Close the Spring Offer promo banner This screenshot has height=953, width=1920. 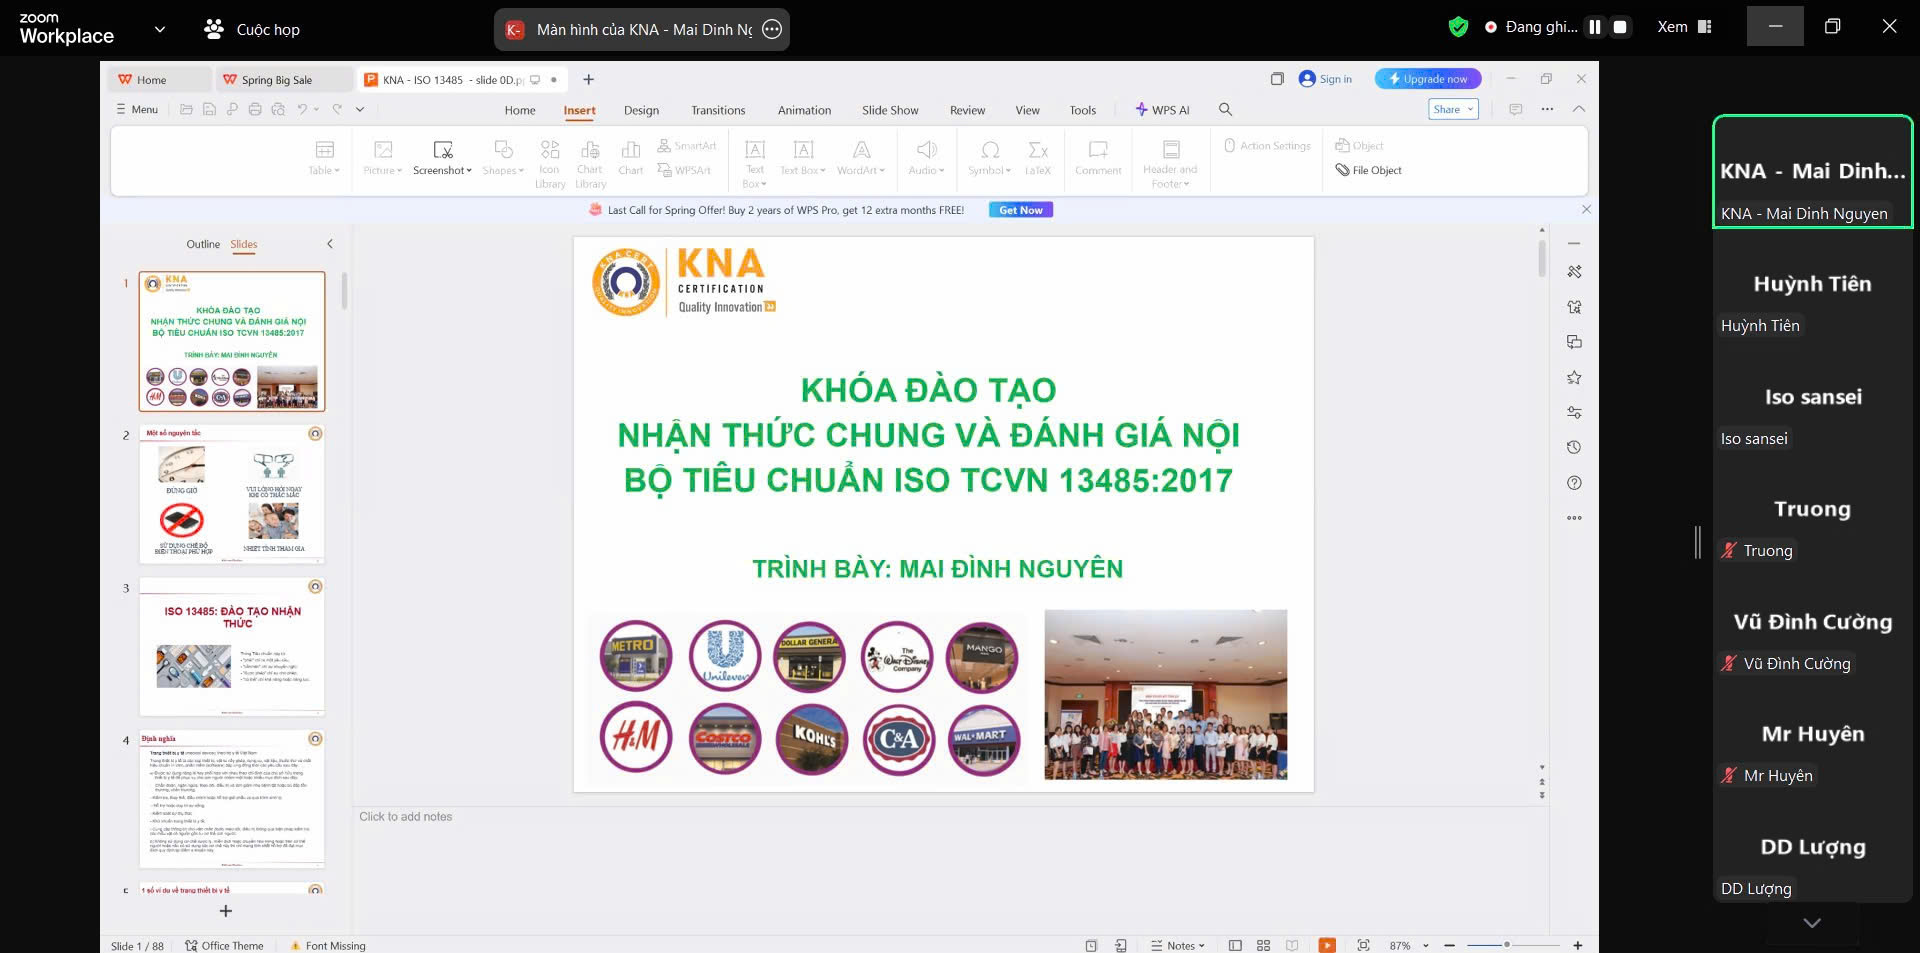tap(1586, 209)
